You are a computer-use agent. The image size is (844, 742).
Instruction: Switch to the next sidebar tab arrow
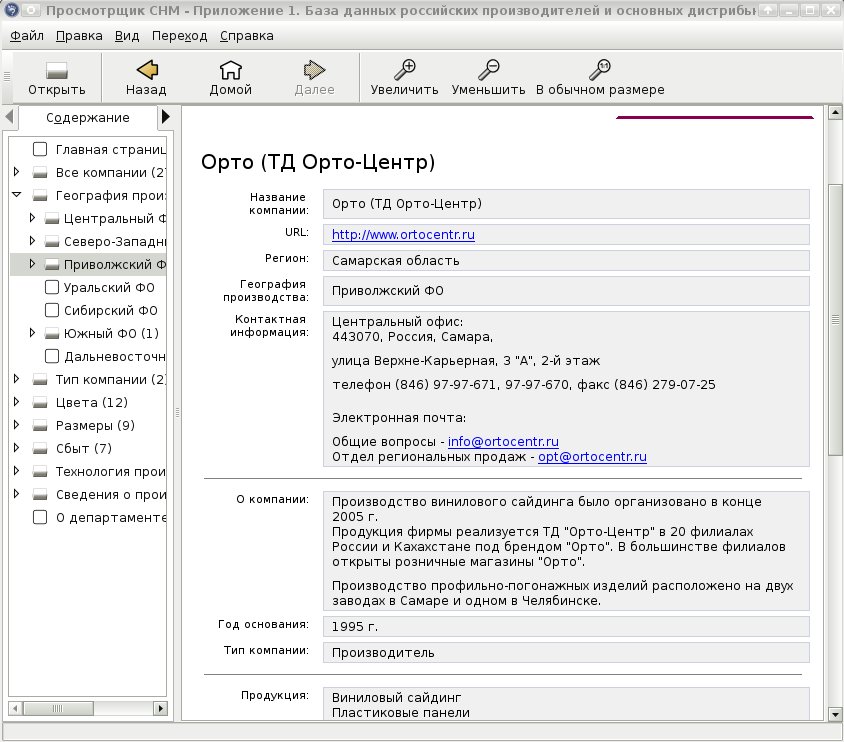click(x=166, y=116)
